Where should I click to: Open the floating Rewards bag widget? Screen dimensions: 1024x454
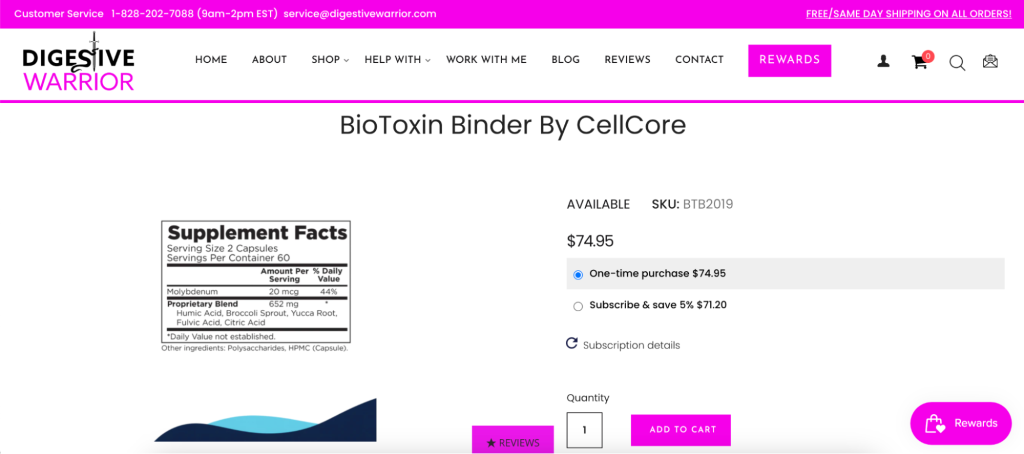point(961,423)
